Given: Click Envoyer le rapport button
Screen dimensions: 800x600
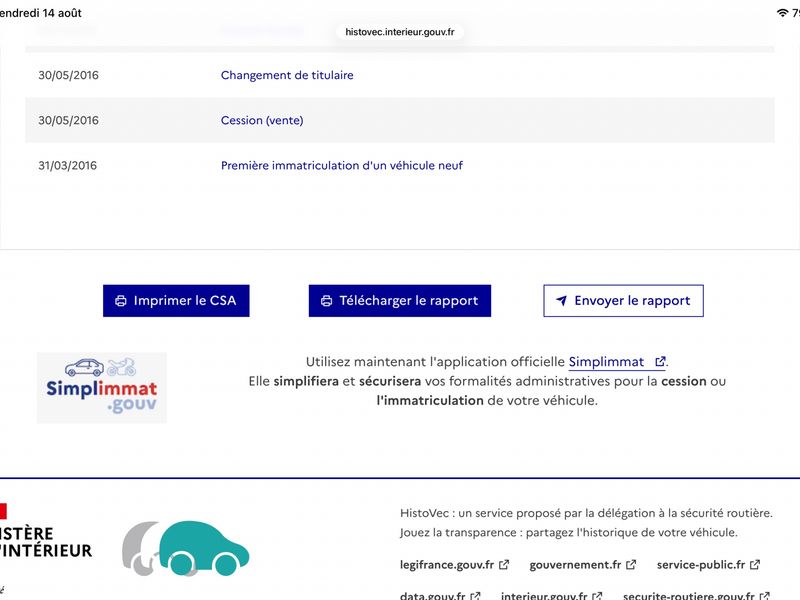Looking at the screenshot, I should (x=623, y=301).
